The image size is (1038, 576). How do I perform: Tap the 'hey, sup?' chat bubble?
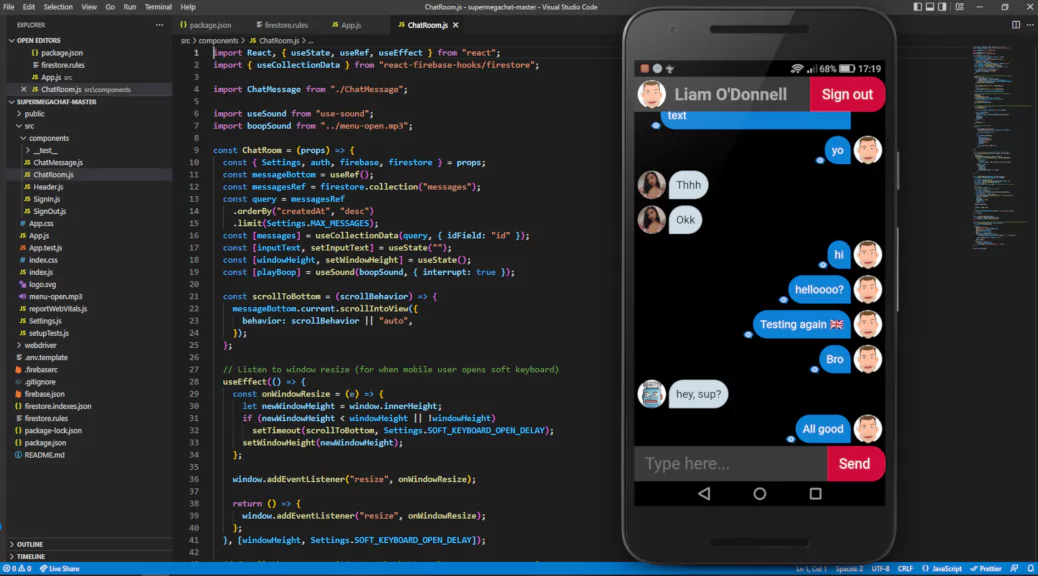(x=698, y=394)
